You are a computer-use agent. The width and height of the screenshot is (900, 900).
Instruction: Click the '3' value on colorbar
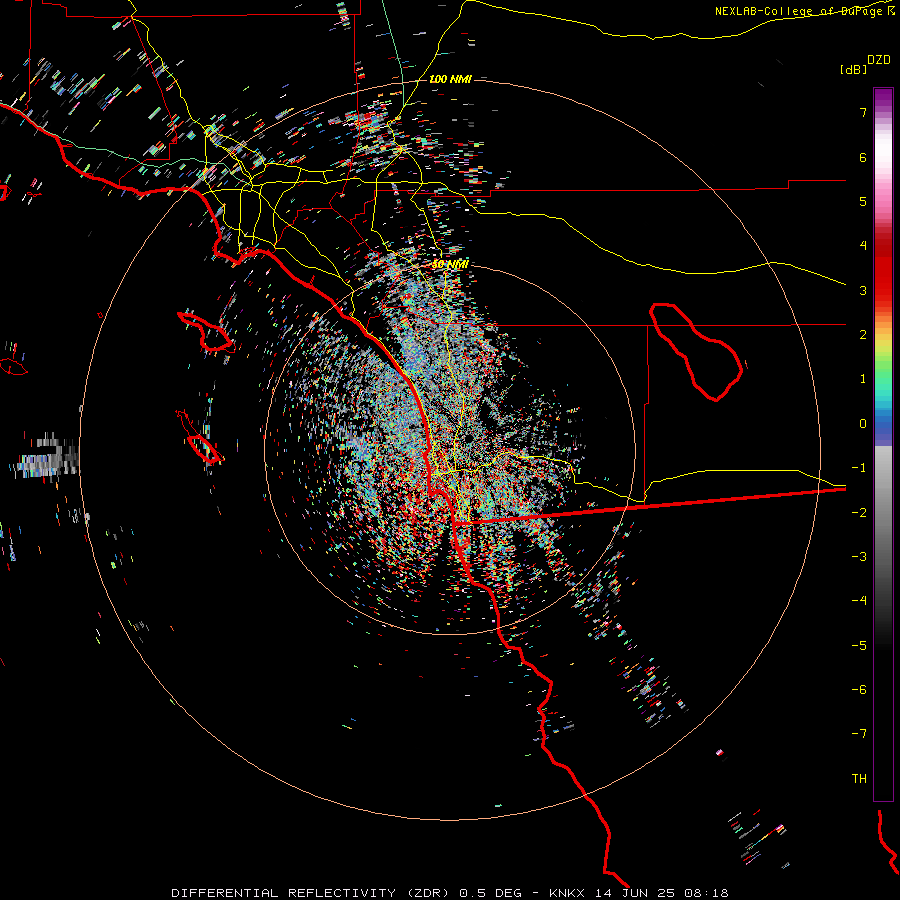coord(863,290)
